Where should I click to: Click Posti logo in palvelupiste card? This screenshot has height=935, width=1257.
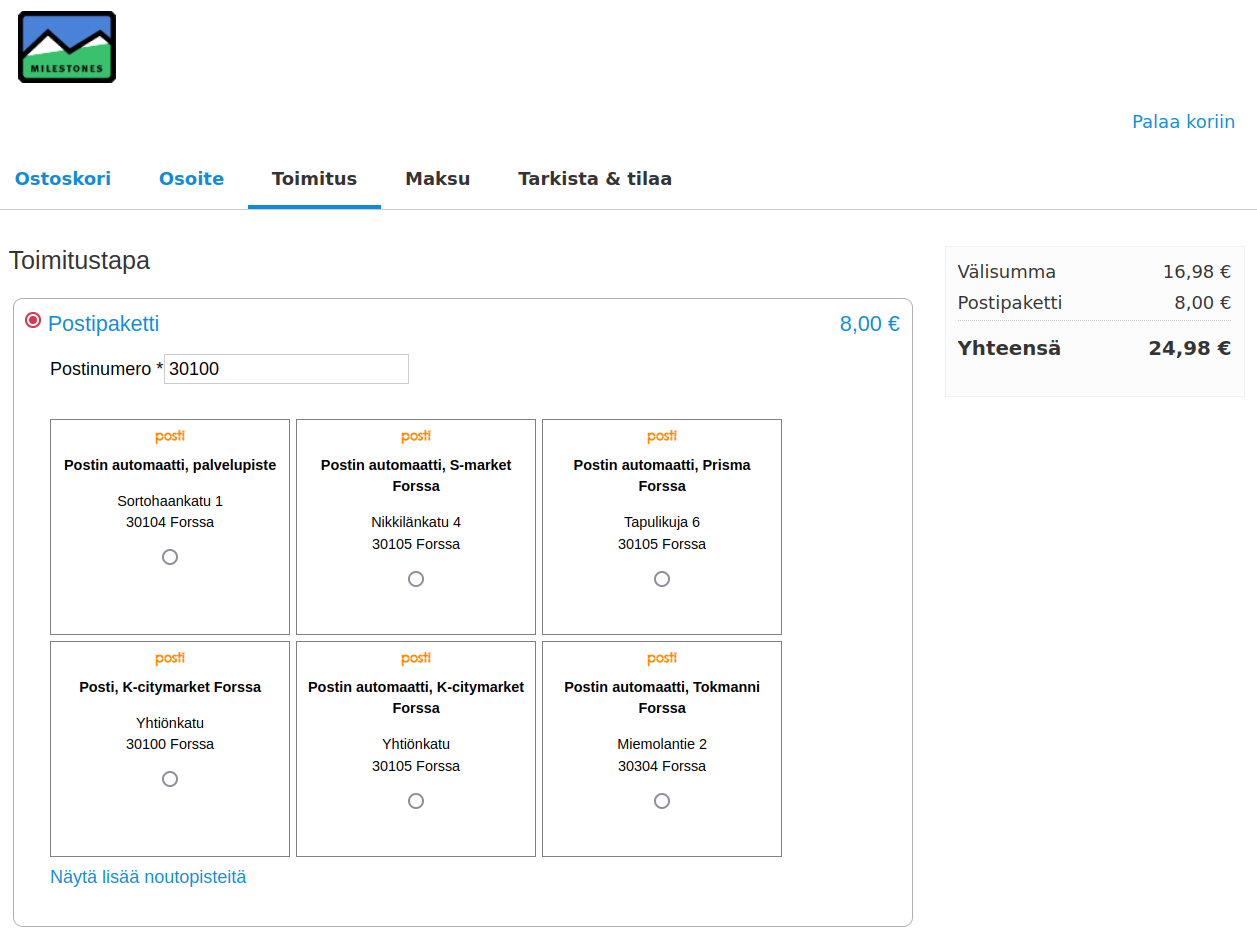(x=170, y=436)
